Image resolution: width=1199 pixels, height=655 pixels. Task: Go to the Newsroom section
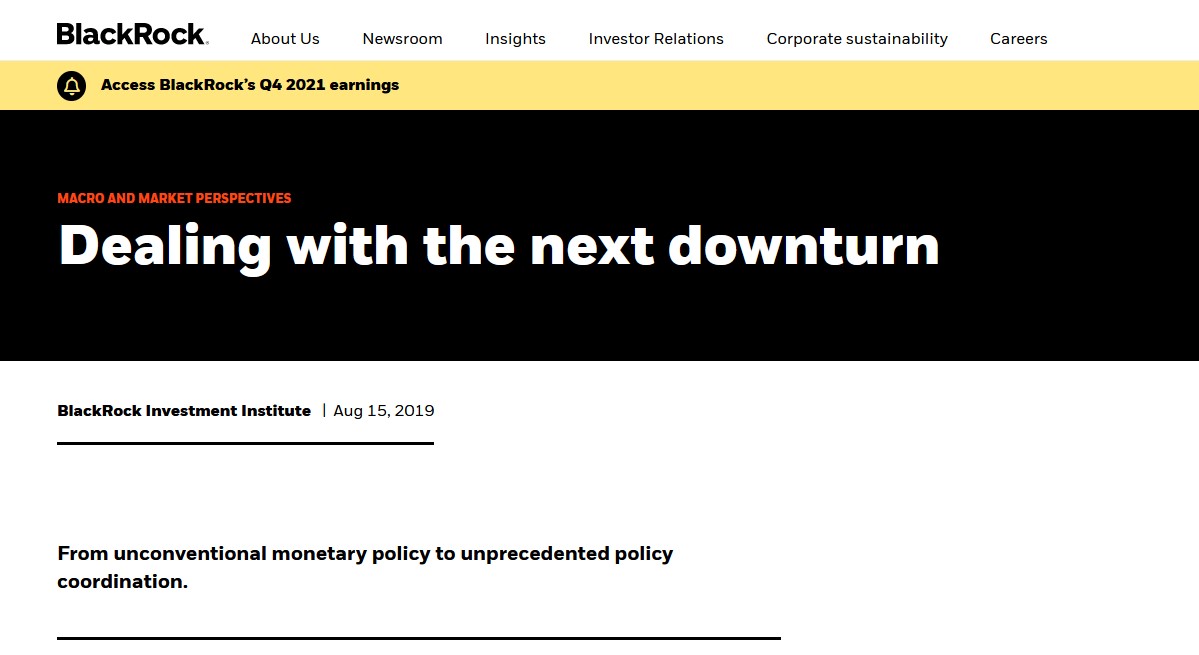pyautogui.click(x=402, y=39)
